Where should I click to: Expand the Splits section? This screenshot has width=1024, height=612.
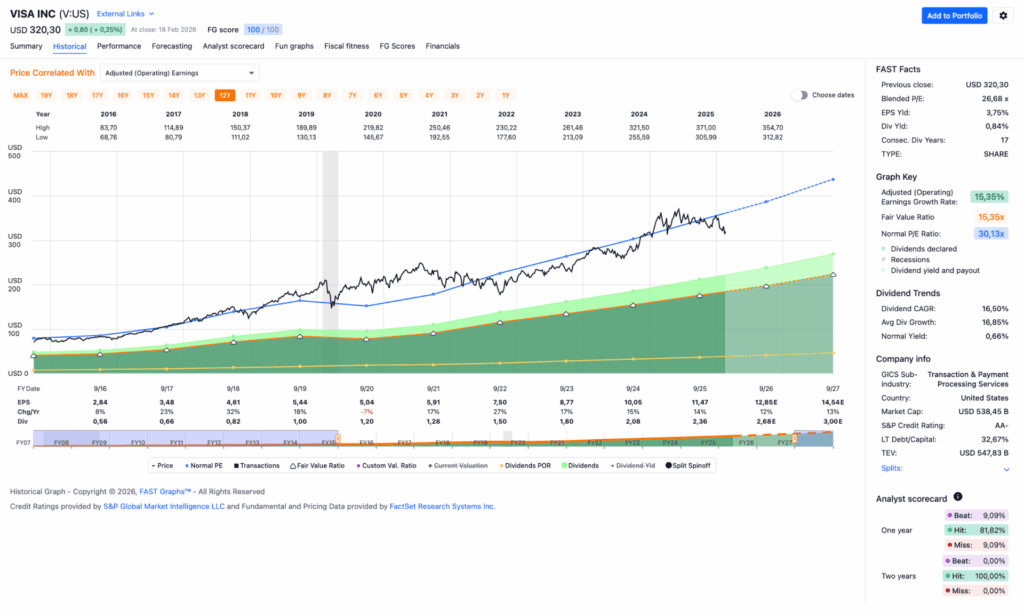[890, 468]
